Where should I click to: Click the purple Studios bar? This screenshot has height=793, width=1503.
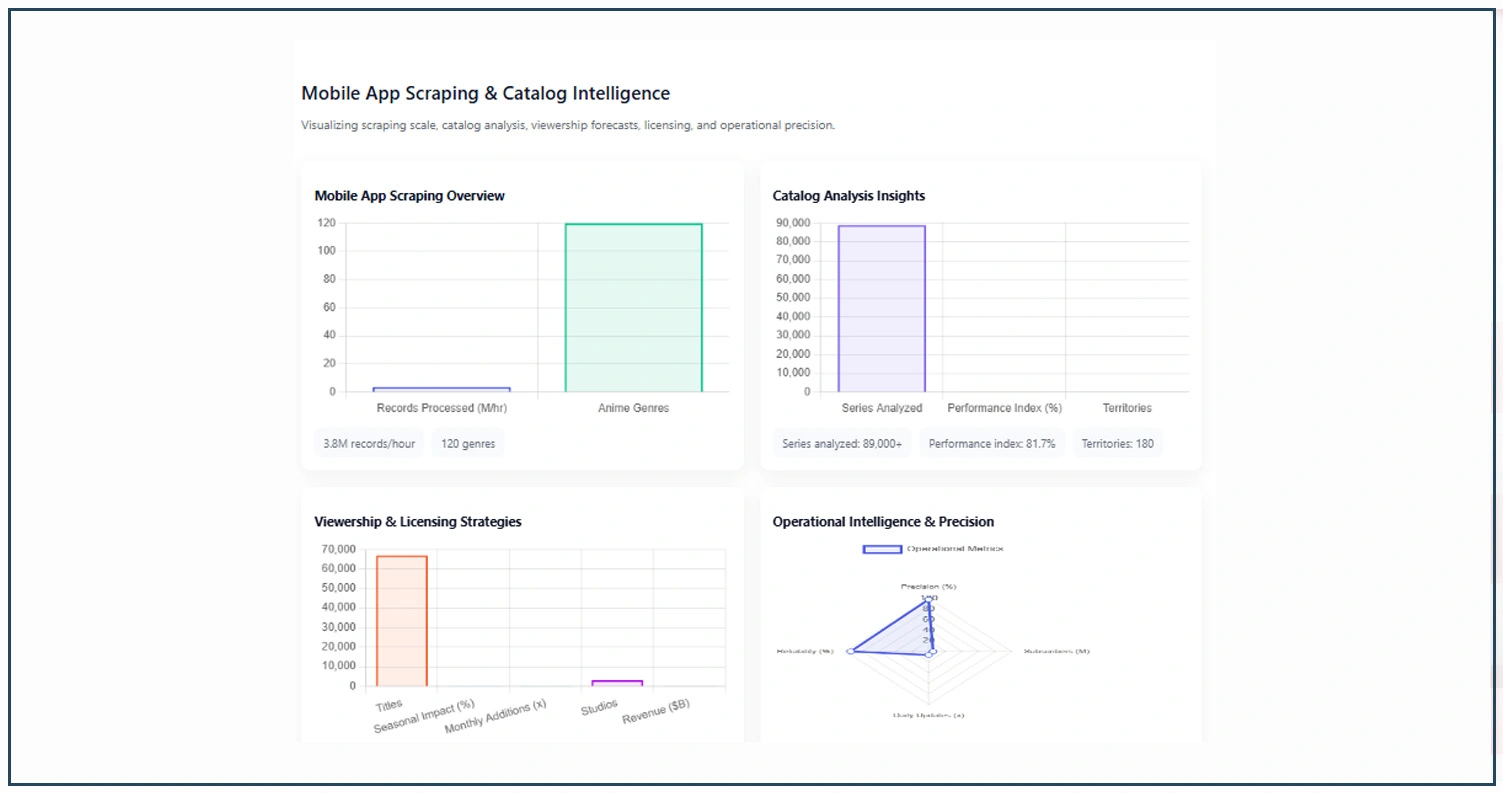pos(616,682)
